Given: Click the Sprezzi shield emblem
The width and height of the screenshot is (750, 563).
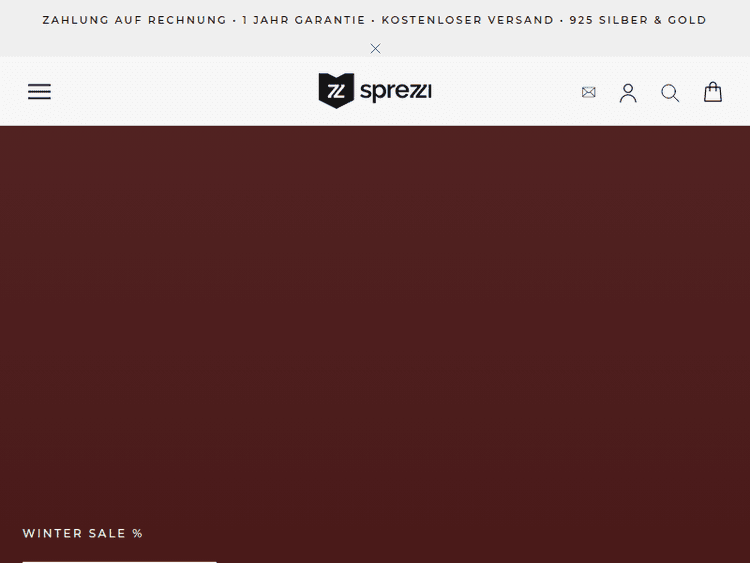Looking at the screenshot, I should pos(336,91).
